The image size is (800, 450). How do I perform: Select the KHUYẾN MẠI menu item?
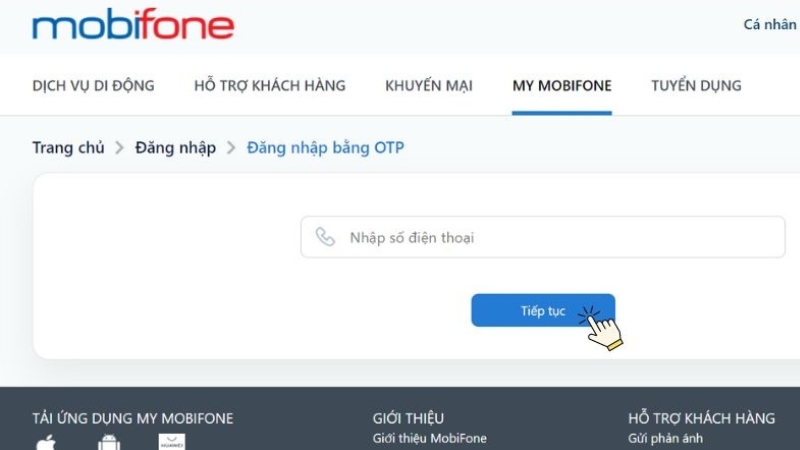pos(429,85)
